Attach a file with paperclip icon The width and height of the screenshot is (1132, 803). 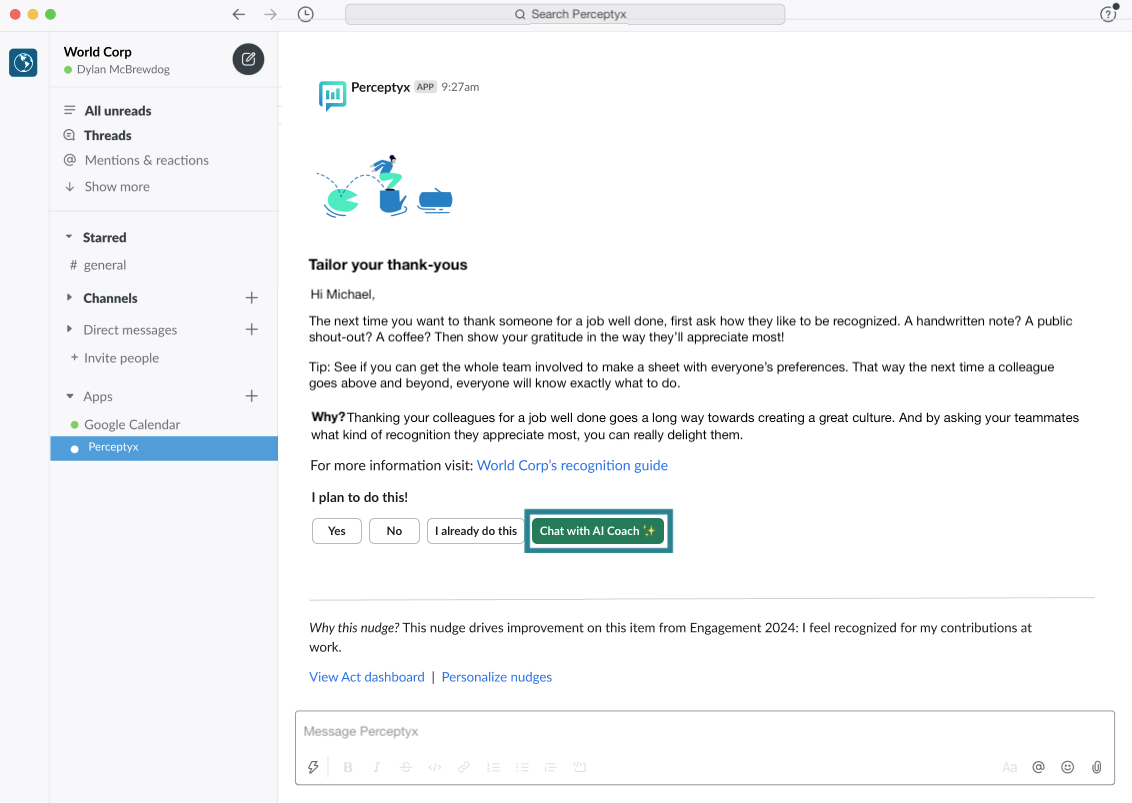(x=1097, y=767)
